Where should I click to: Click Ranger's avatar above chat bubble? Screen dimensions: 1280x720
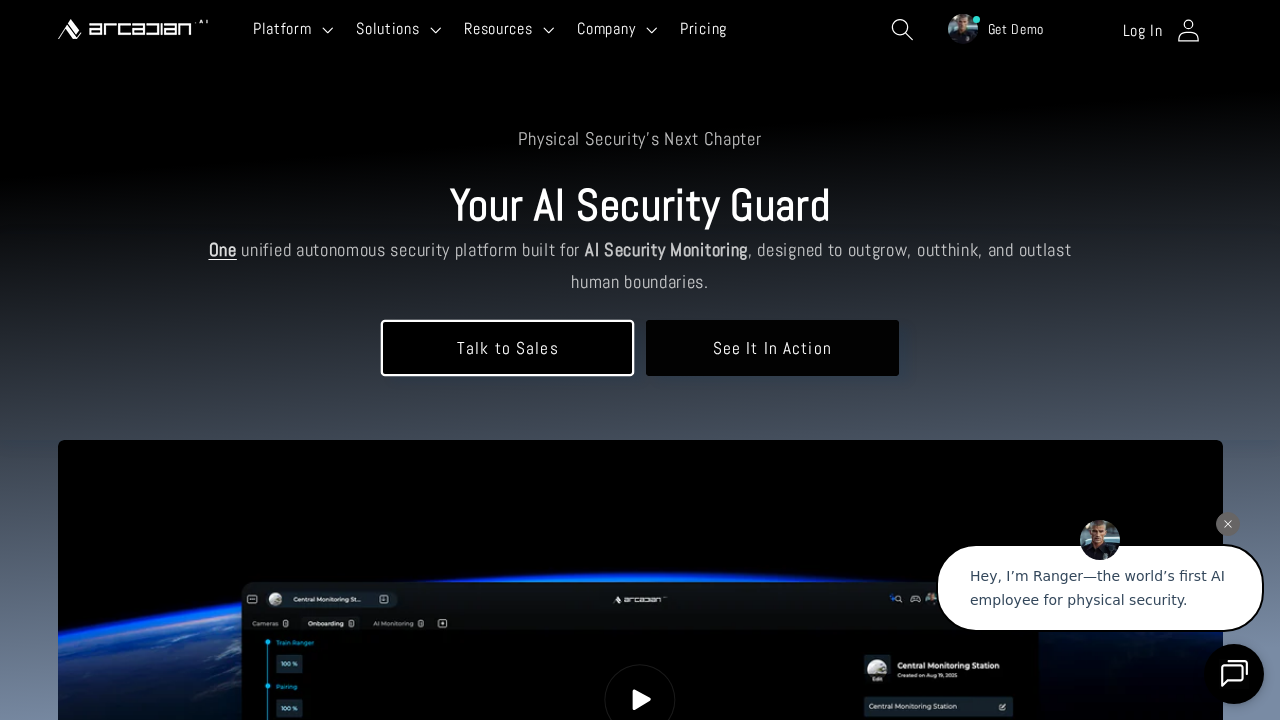pos(1099,540)
